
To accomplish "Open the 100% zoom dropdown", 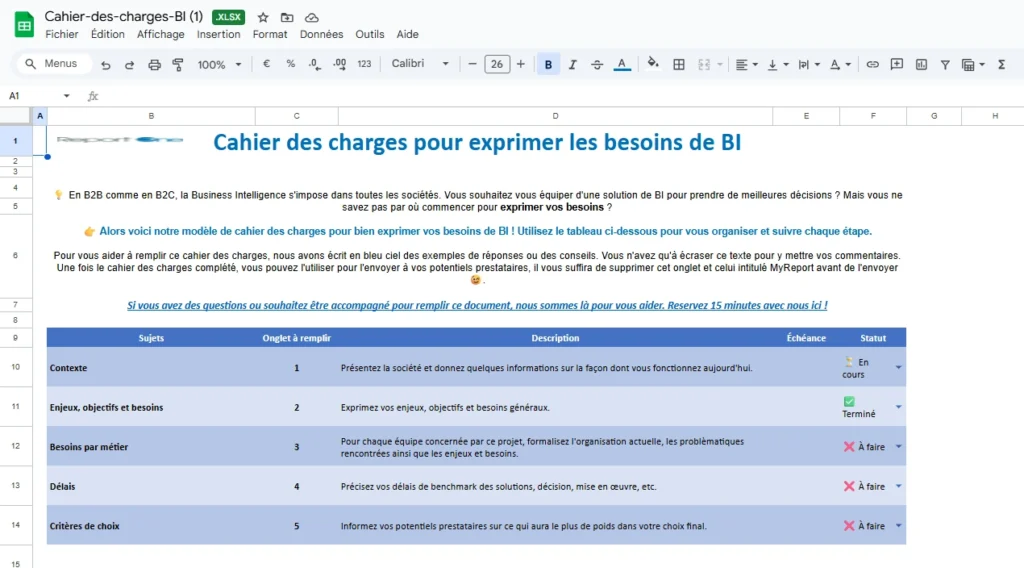I will [x=219, y=64].
